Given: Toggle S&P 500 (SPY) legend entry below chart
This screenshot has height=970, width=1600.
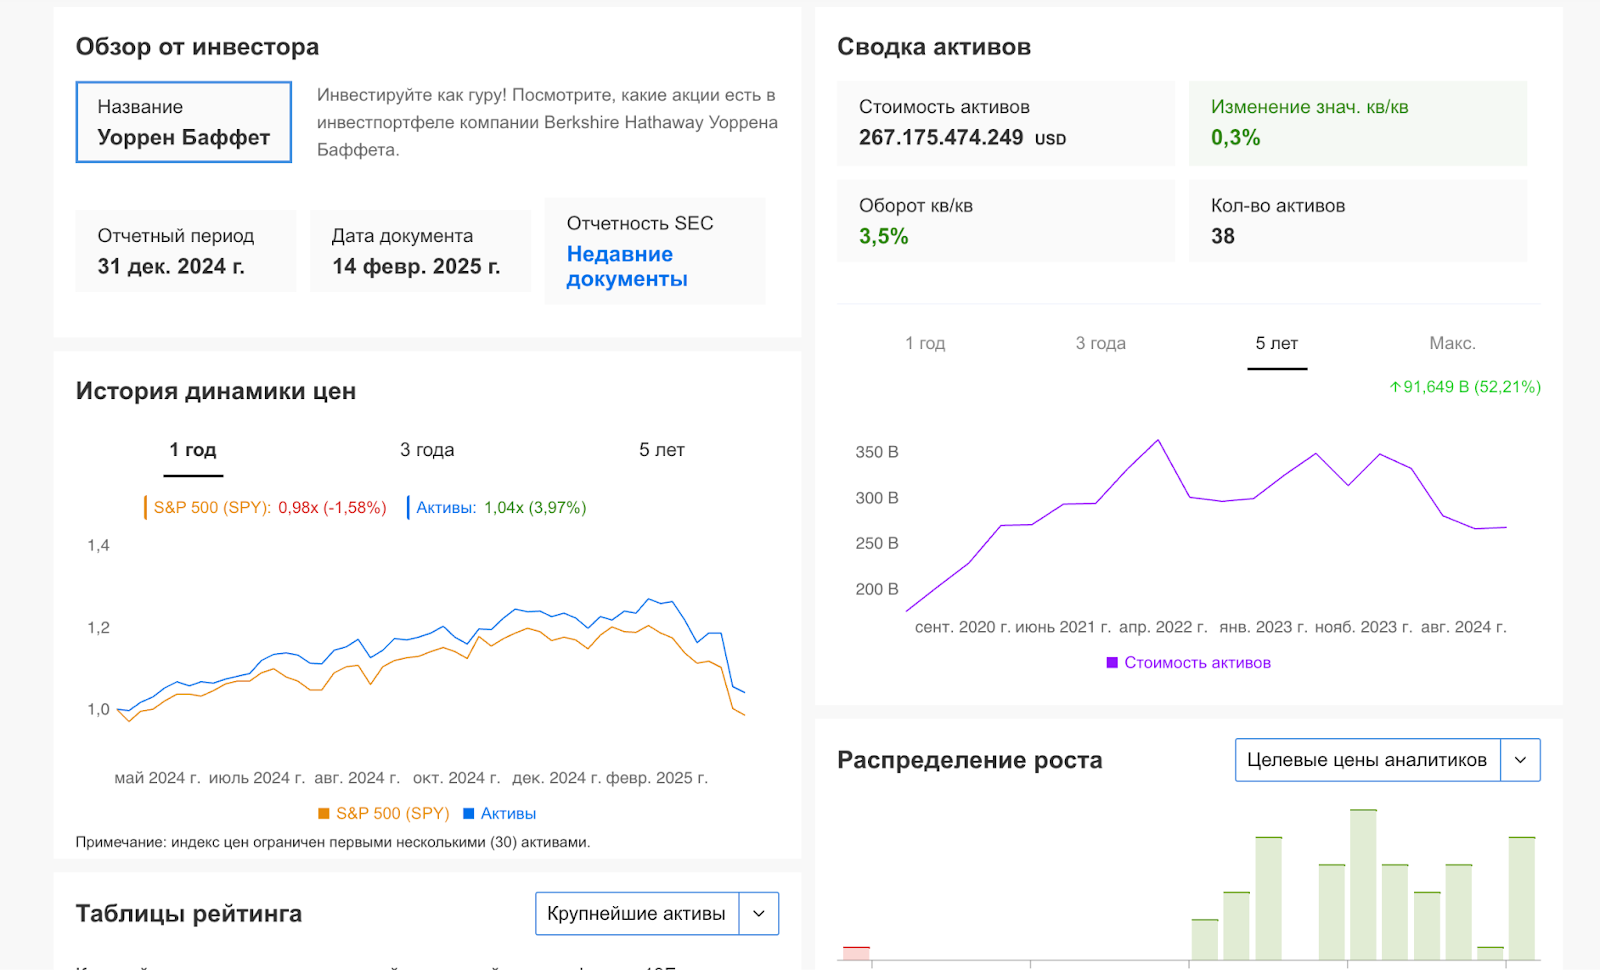Looking at the screenshot, I should pyautogui.click(x=383, y=814).
